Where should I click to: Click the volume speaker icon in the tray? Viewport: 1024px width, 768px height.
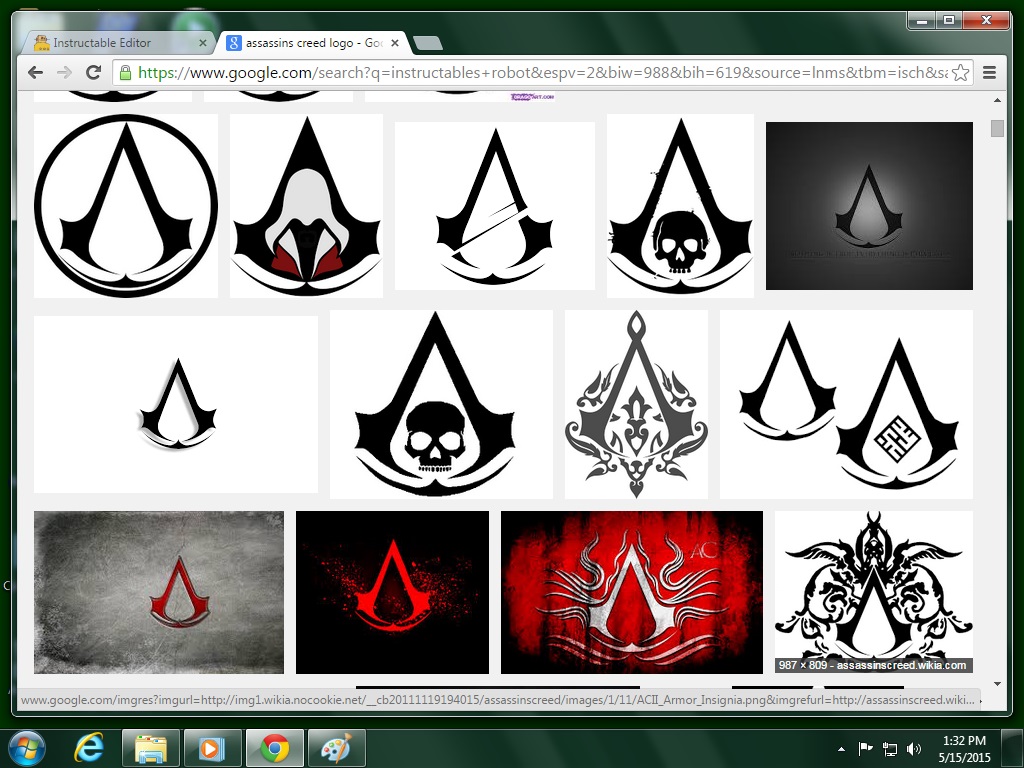pyautogui.click(x=915, y=747)
